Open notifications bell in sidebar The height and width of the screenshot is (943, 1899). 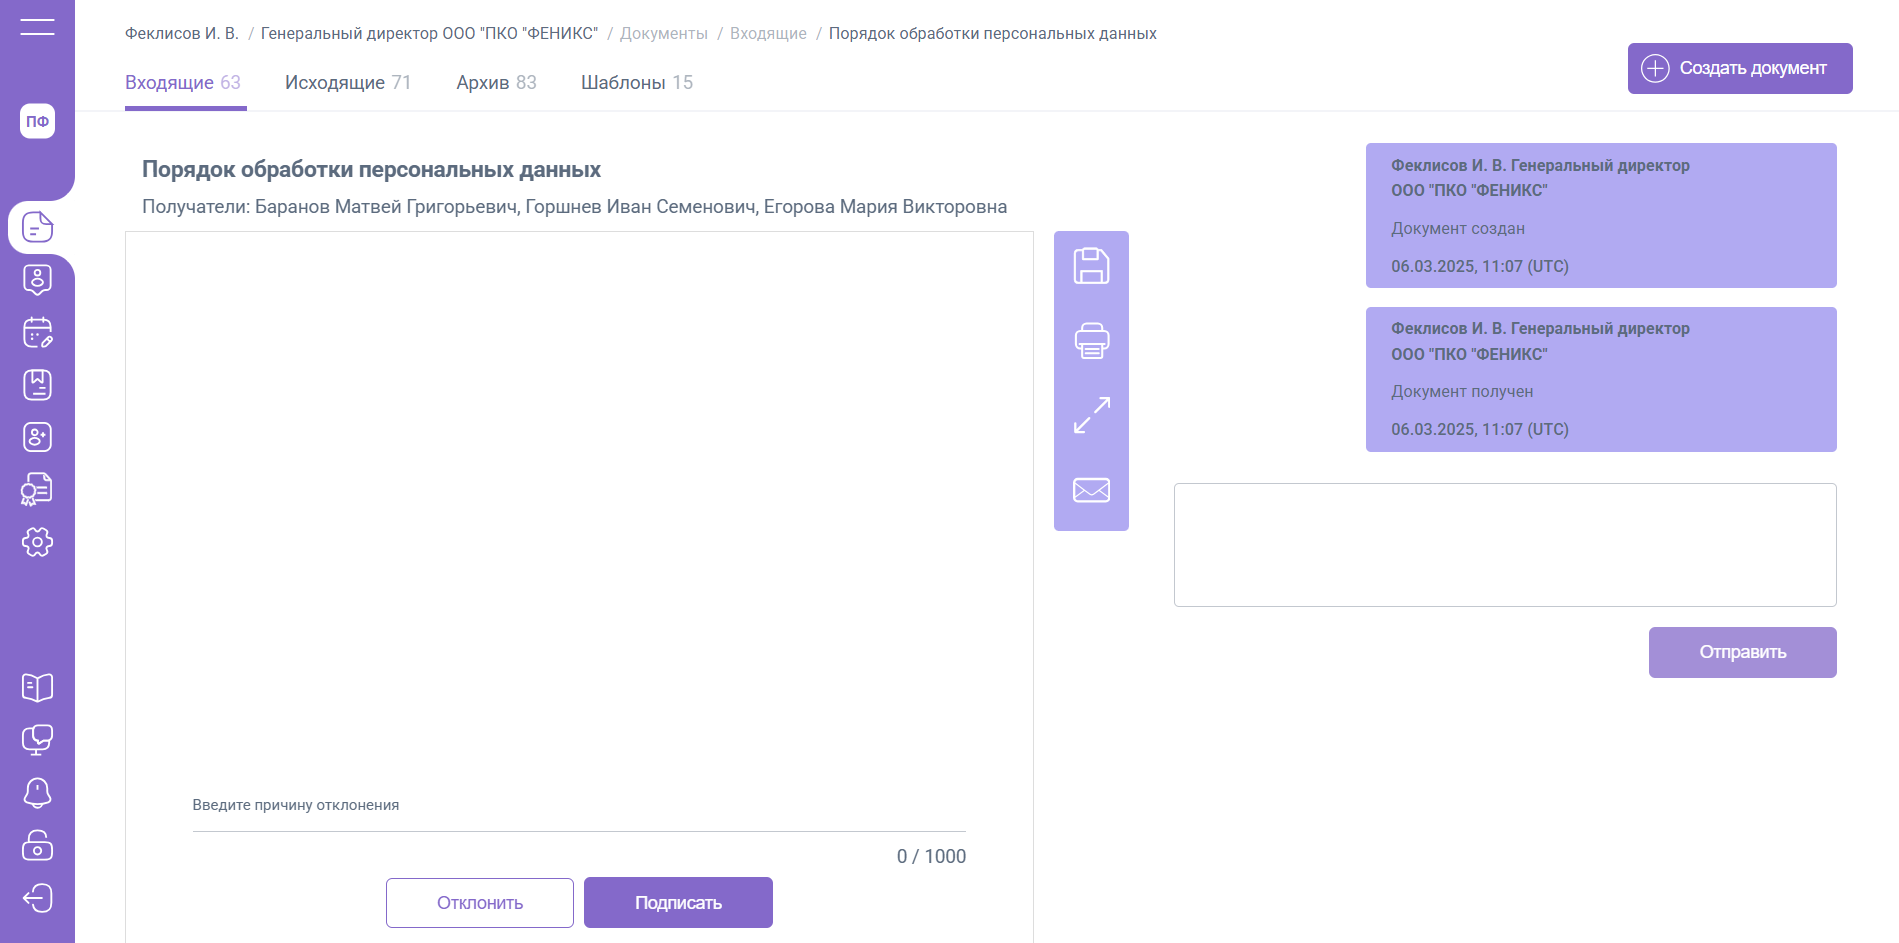point(37,792)
